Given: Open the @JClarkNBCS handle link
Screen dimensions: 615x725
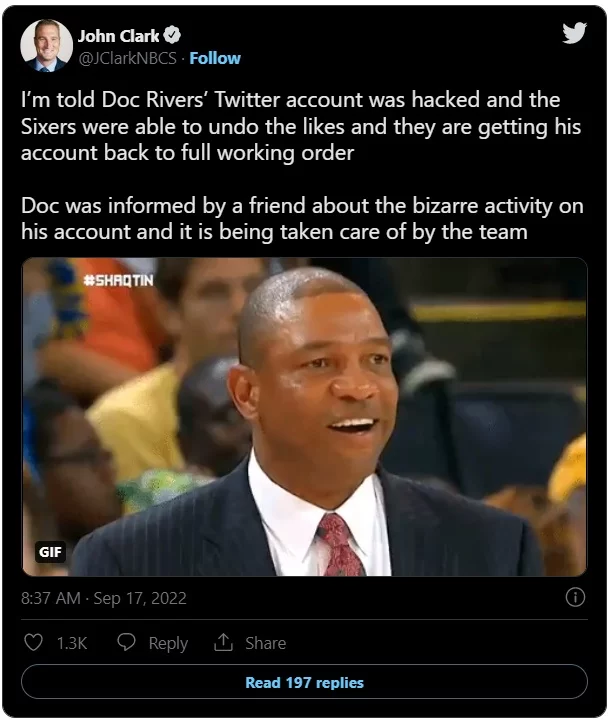Looking at the screenshot, I should tap(127, 58).
